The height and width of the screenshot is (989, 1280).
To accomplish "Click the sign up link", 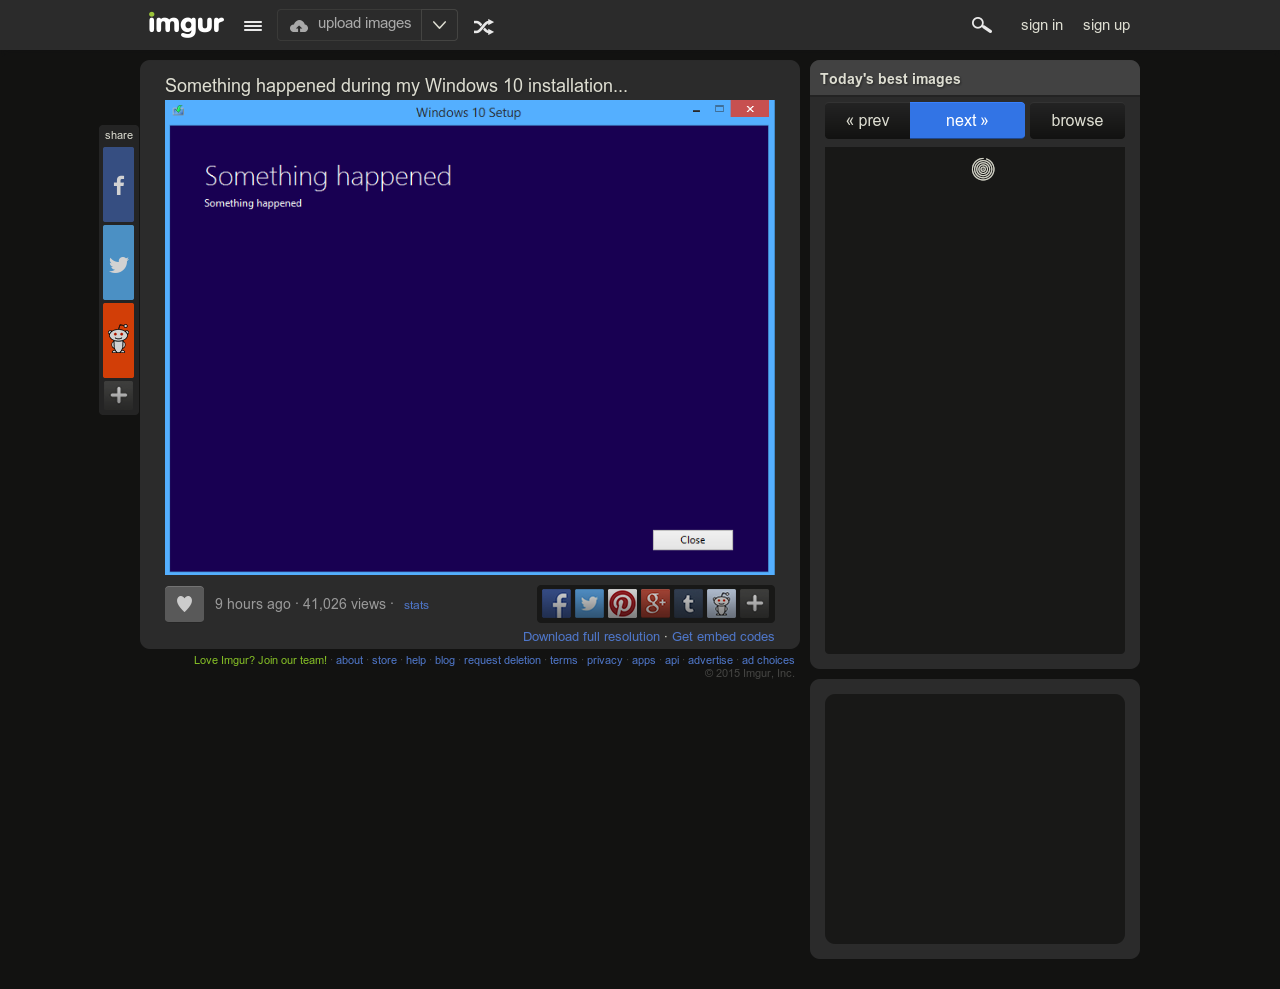I will pos(1106,25).
